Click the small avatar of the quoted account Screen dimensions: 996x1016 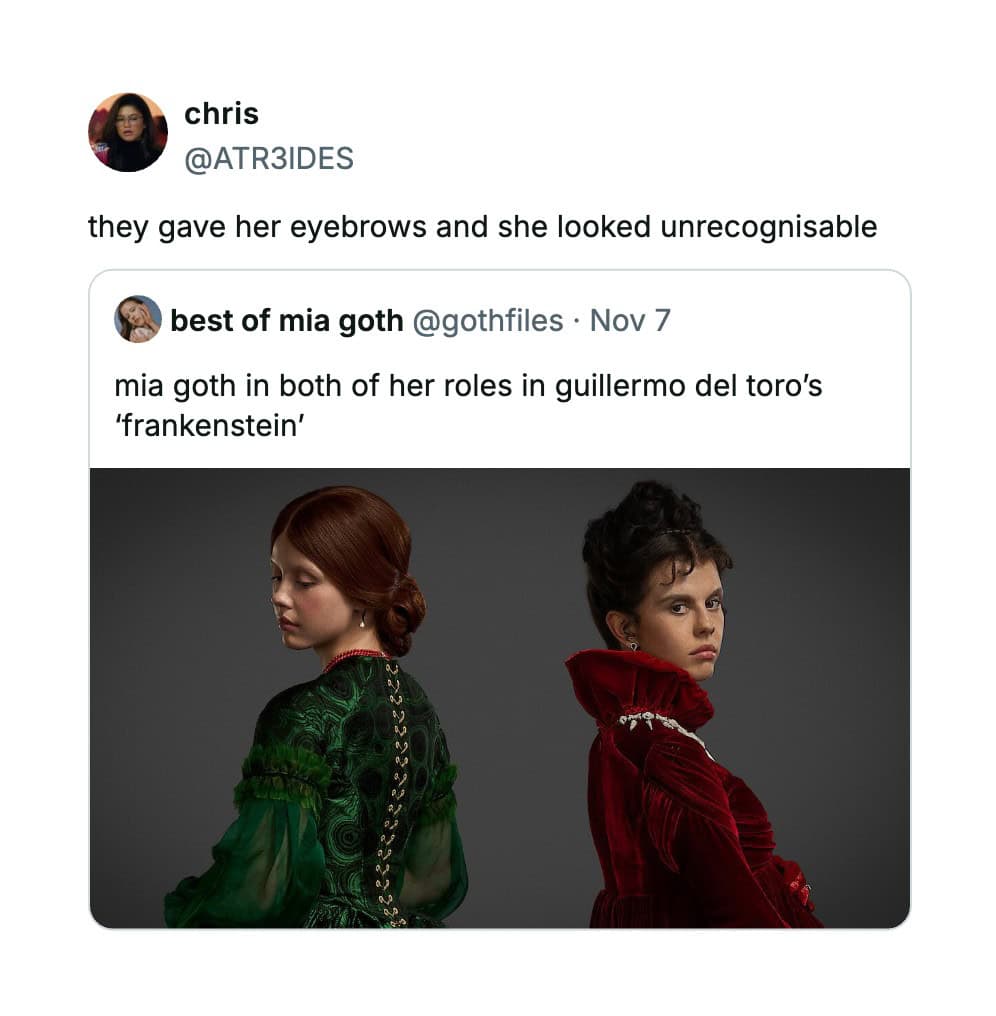(138, 319)
